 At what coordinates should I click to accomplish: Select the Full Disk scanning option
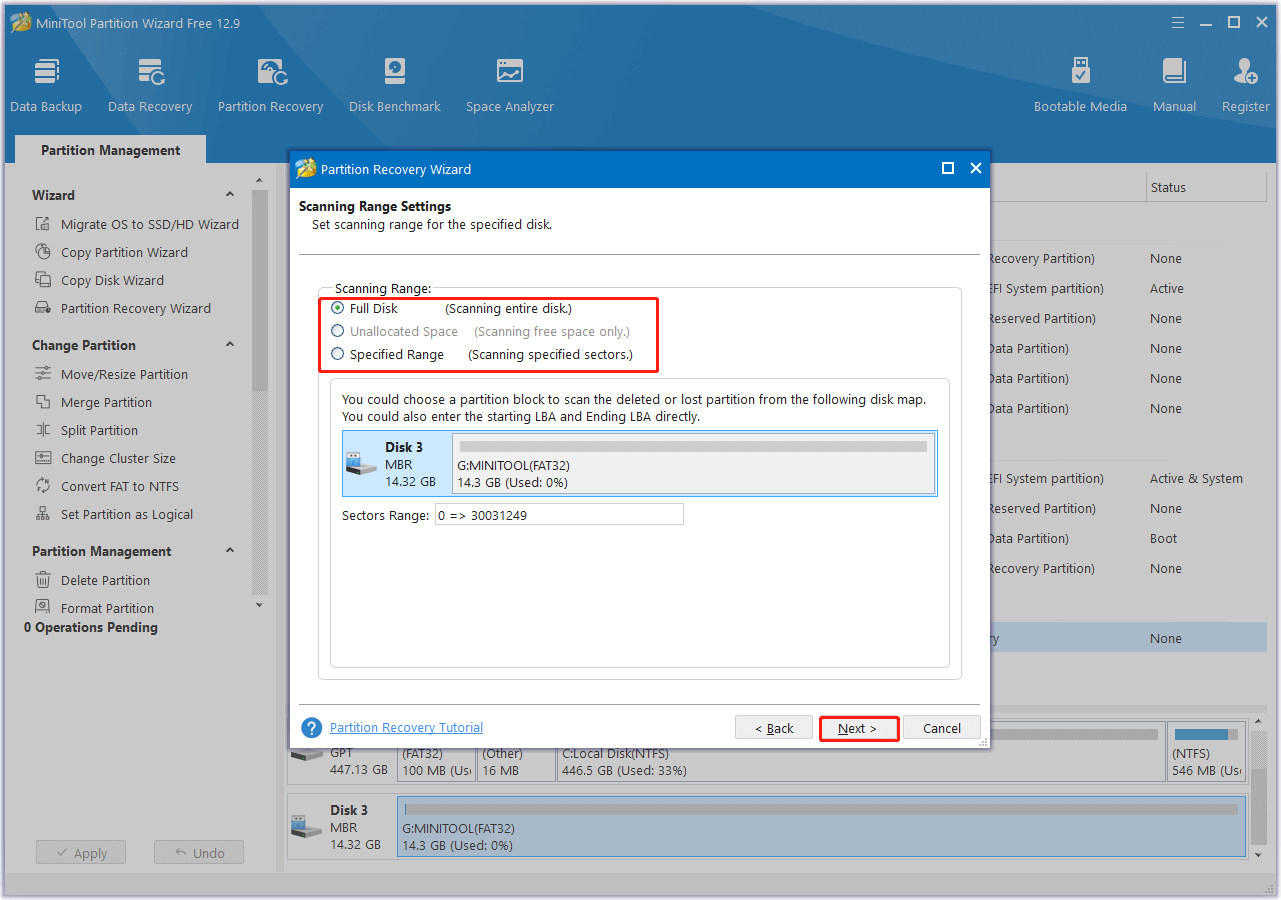pyautogui.click(x=337, y=308)
